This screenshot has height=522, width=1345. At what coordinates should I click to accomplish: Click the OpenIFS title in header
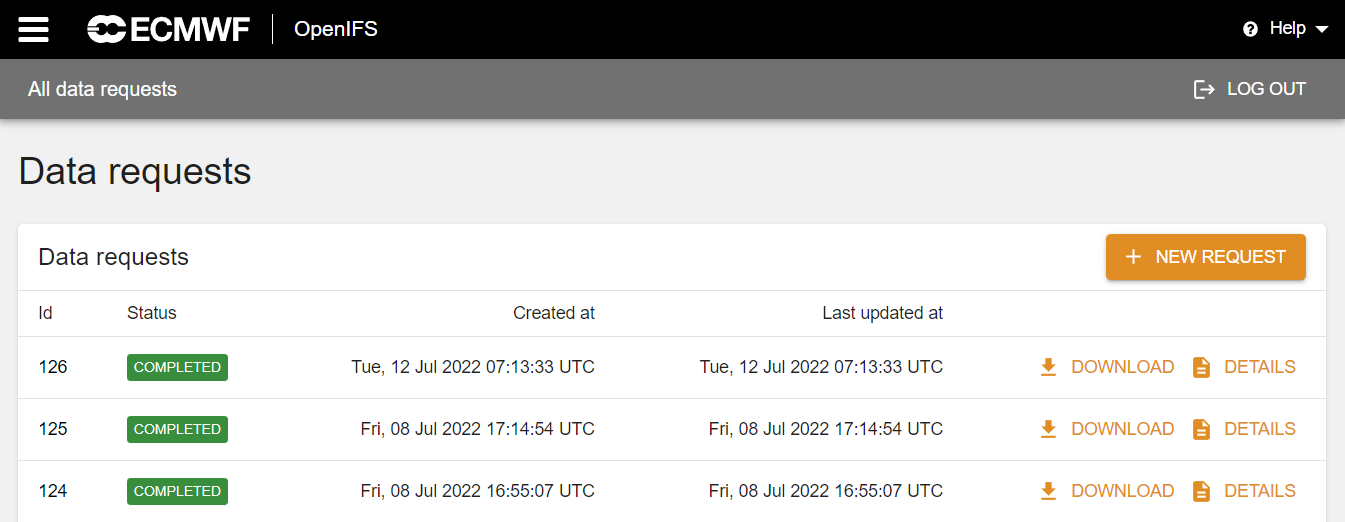click(336, 29)
